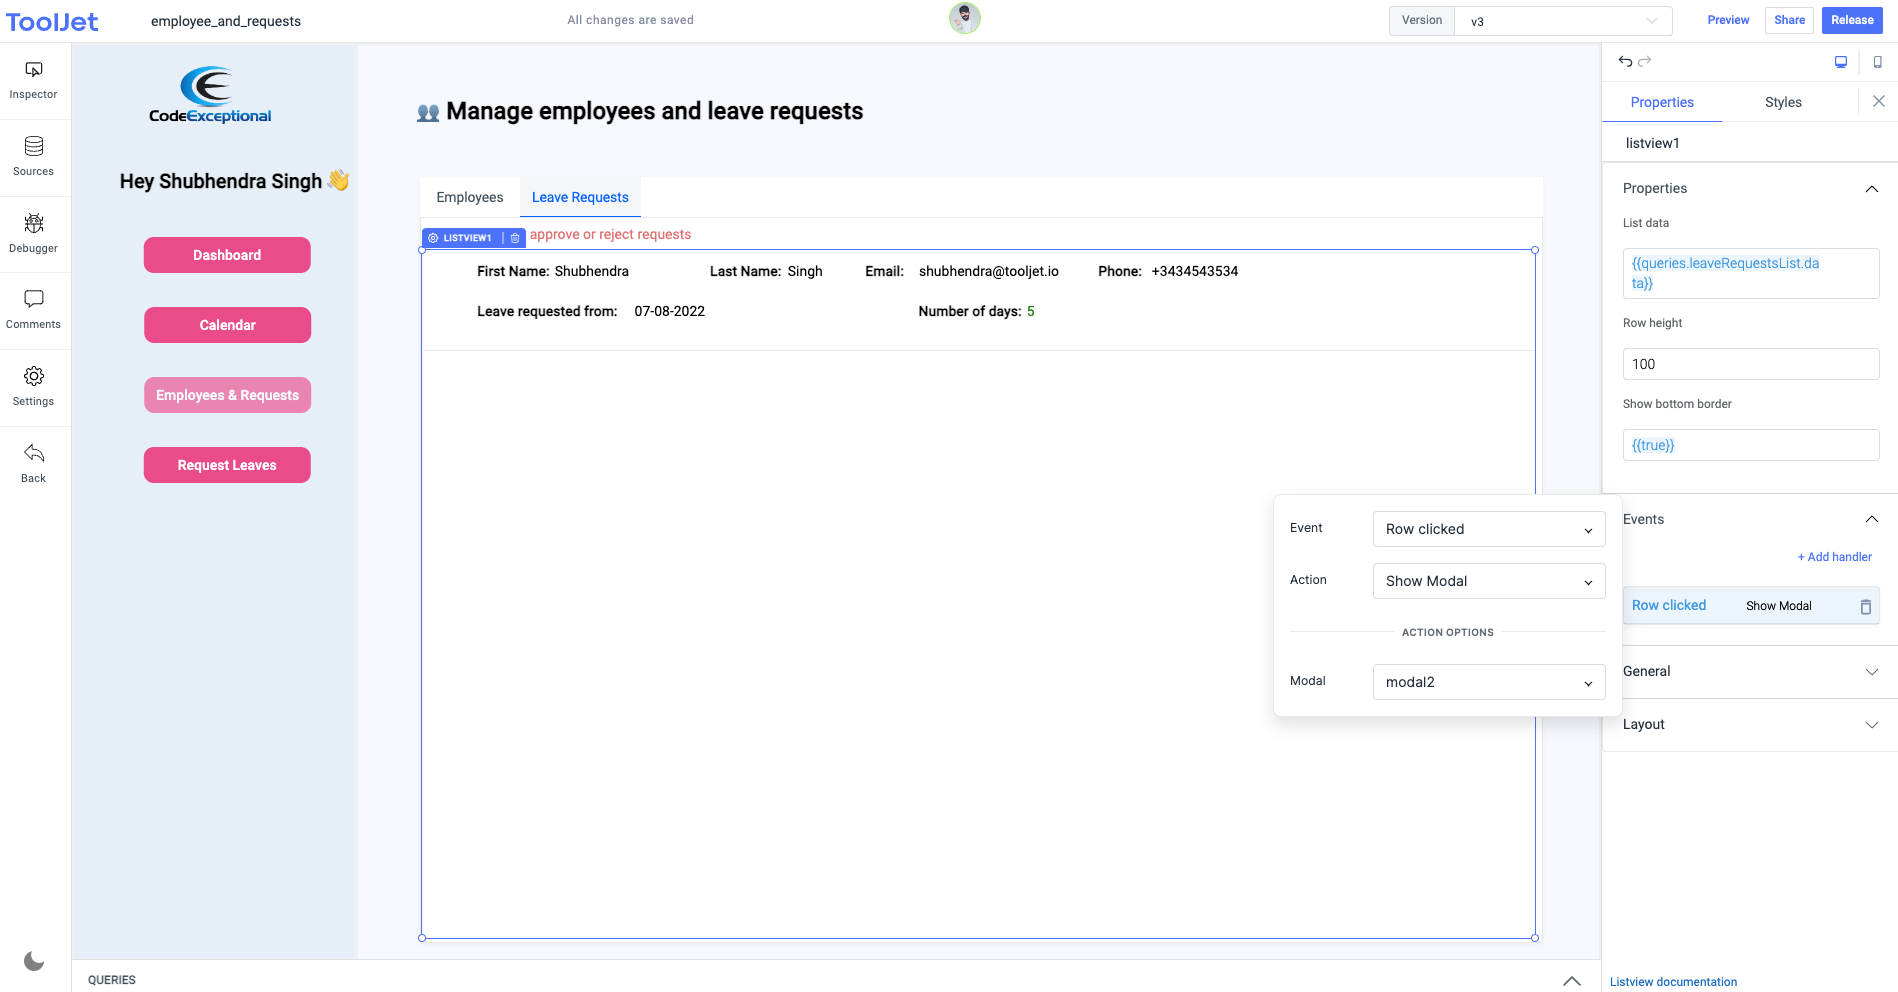Open listview1 settings via its gear badge
The image size is (1898, 992).
(x=434, y=237)
